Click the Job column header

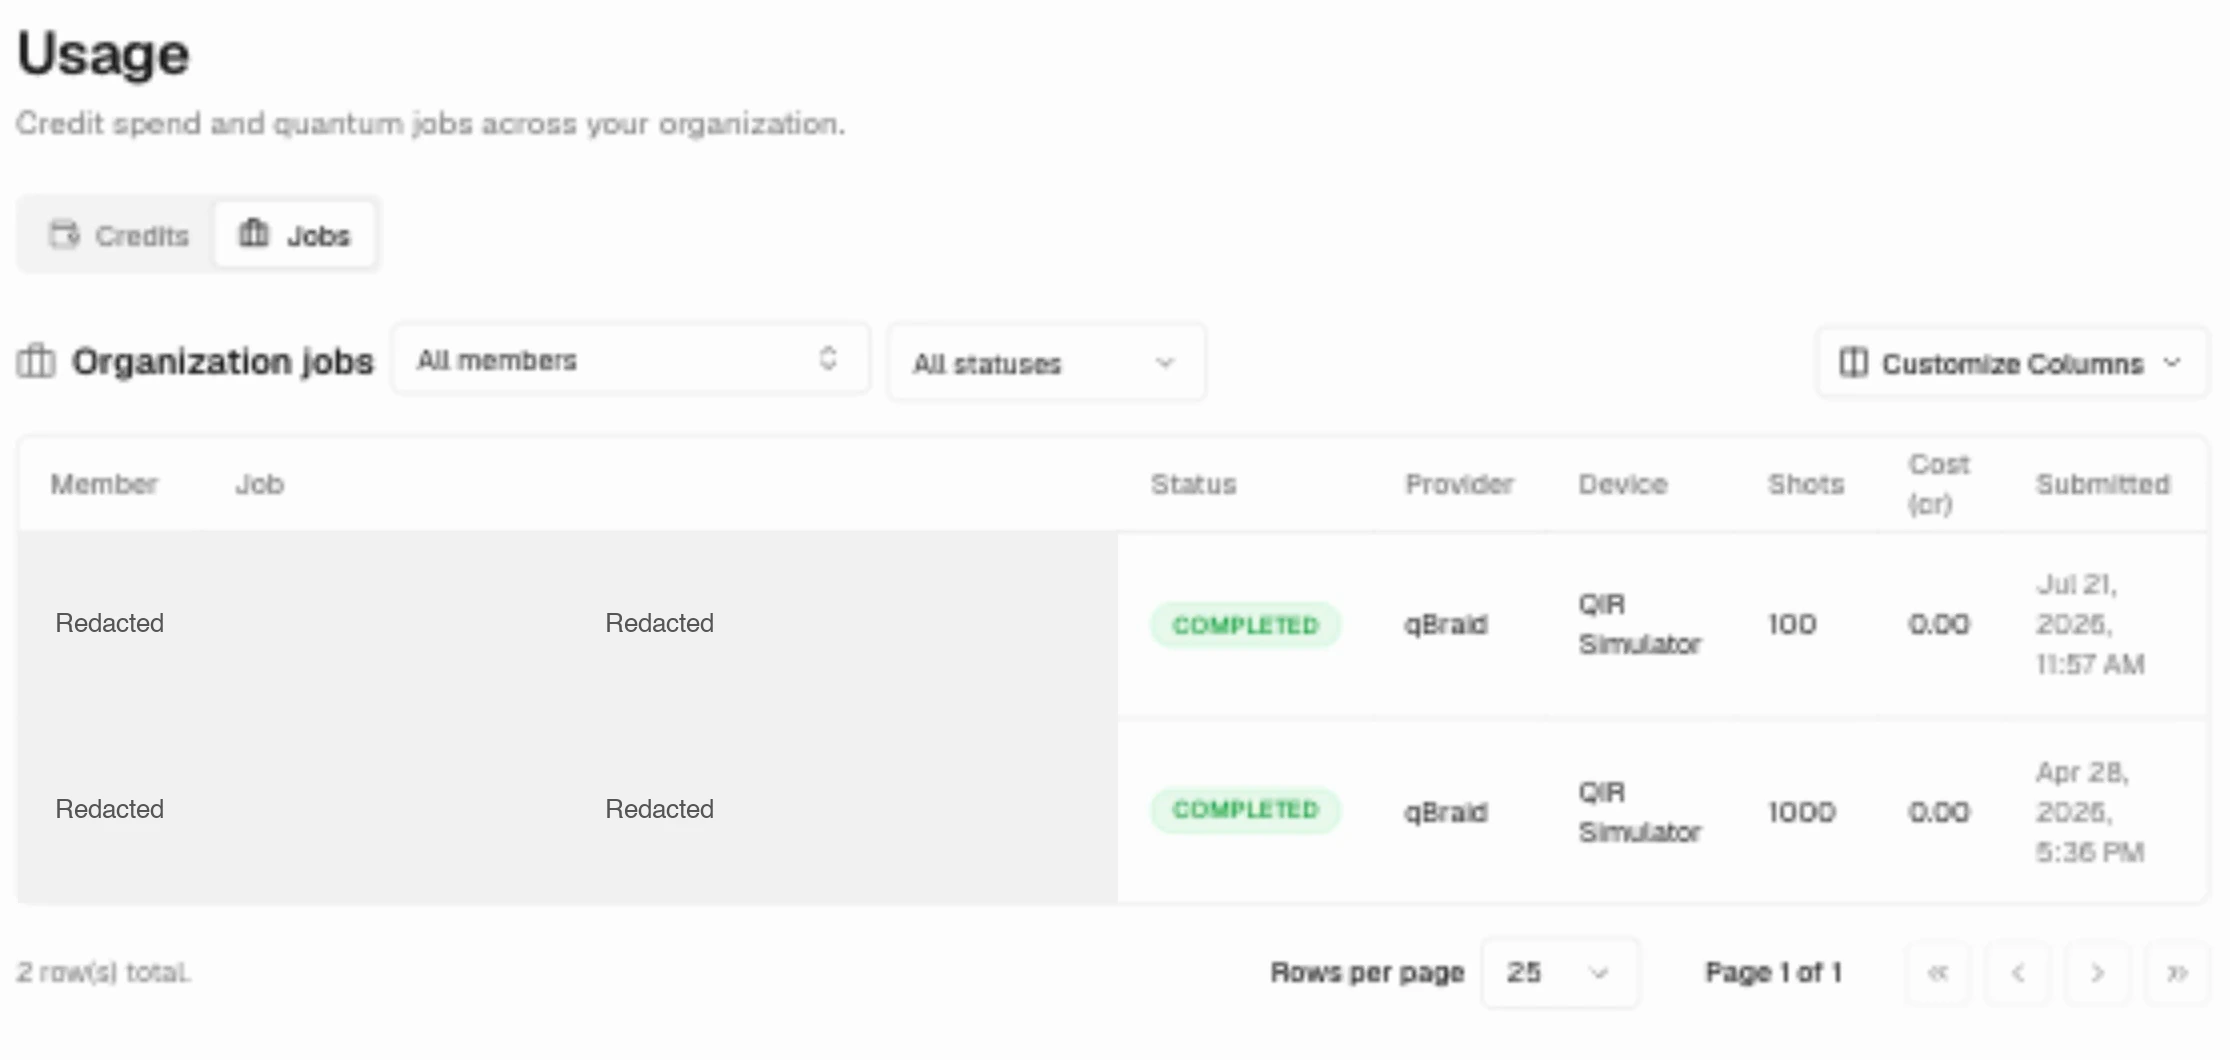pyautogui.click(x=260, y=484)
